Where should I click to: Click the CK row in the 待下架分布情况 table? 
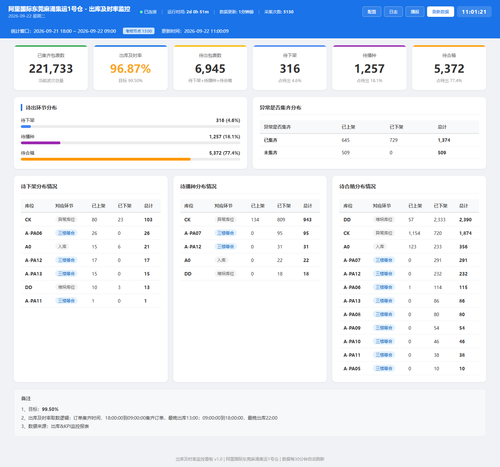click(91, 220)
